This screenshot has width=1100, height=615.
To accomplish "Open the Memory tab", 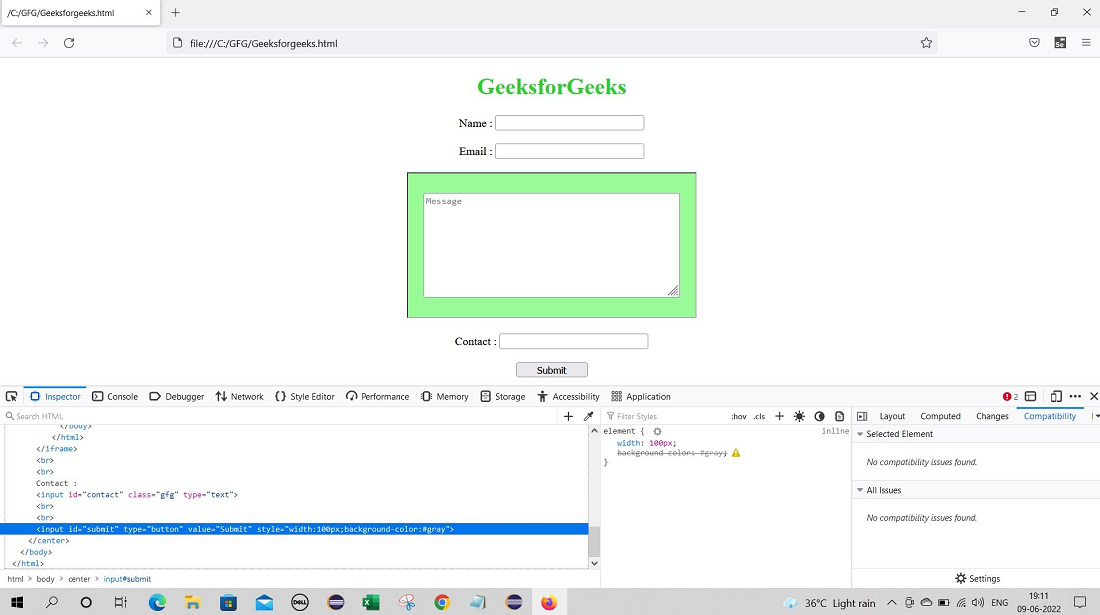I will pos(445,397).
